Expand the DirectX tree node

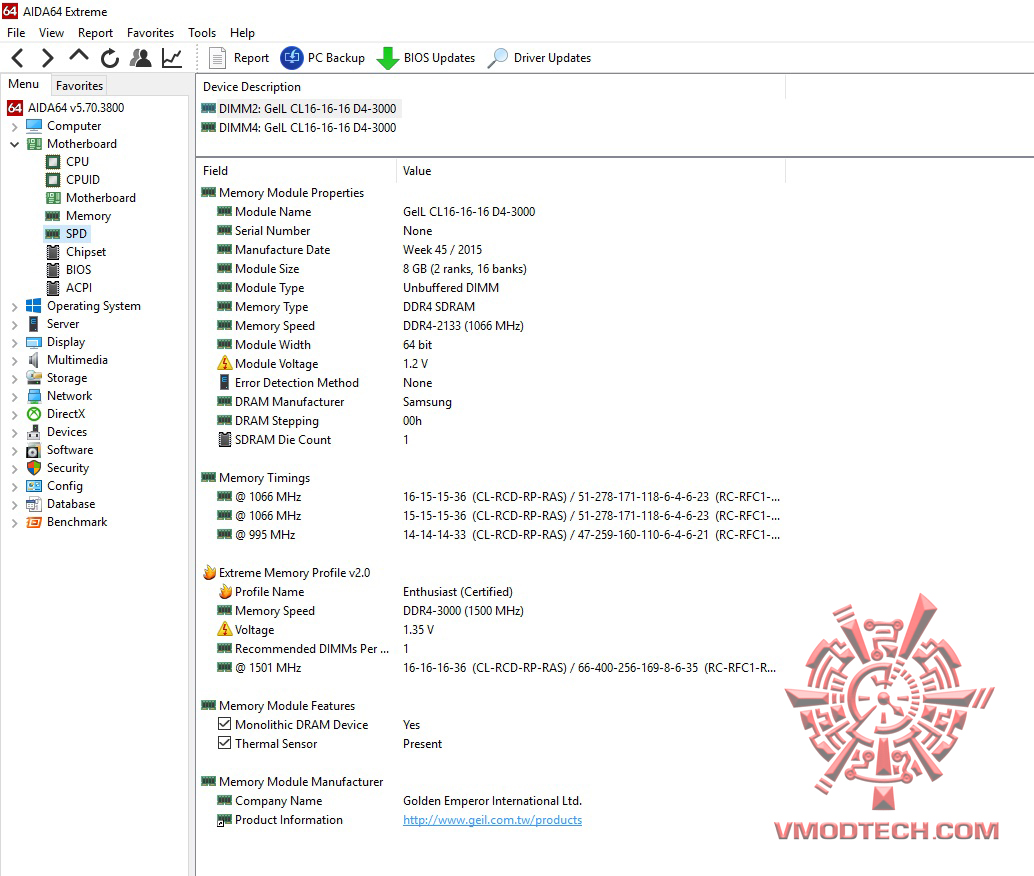point(15,415)
